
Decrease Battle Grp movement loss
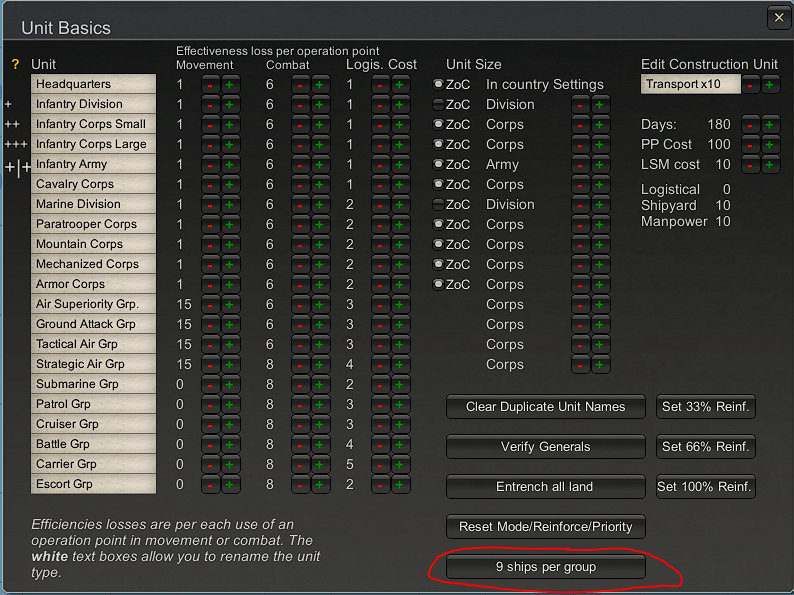point(210,445)
